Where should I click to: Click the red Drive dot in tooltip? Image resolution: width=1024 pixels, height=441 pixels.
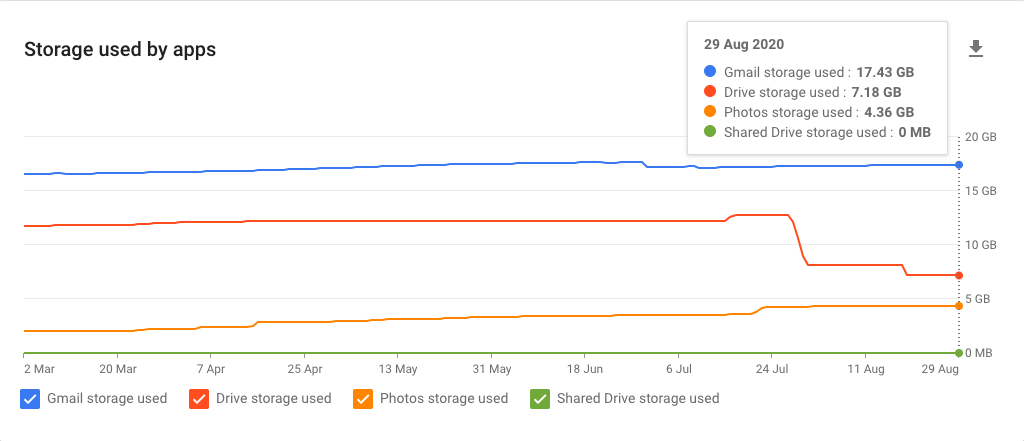coord(711,91)
